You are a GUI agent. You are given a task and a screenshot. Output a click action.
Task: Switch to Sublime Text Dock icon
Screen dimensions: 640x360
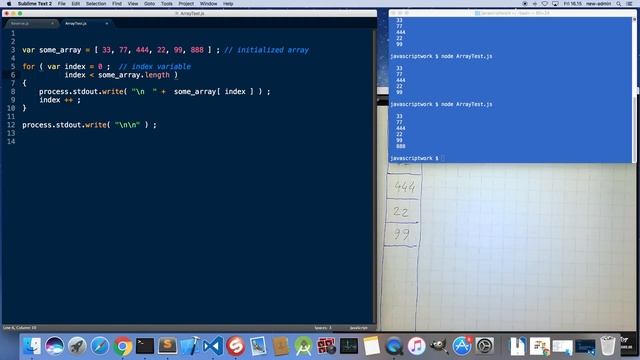(167, 346)
